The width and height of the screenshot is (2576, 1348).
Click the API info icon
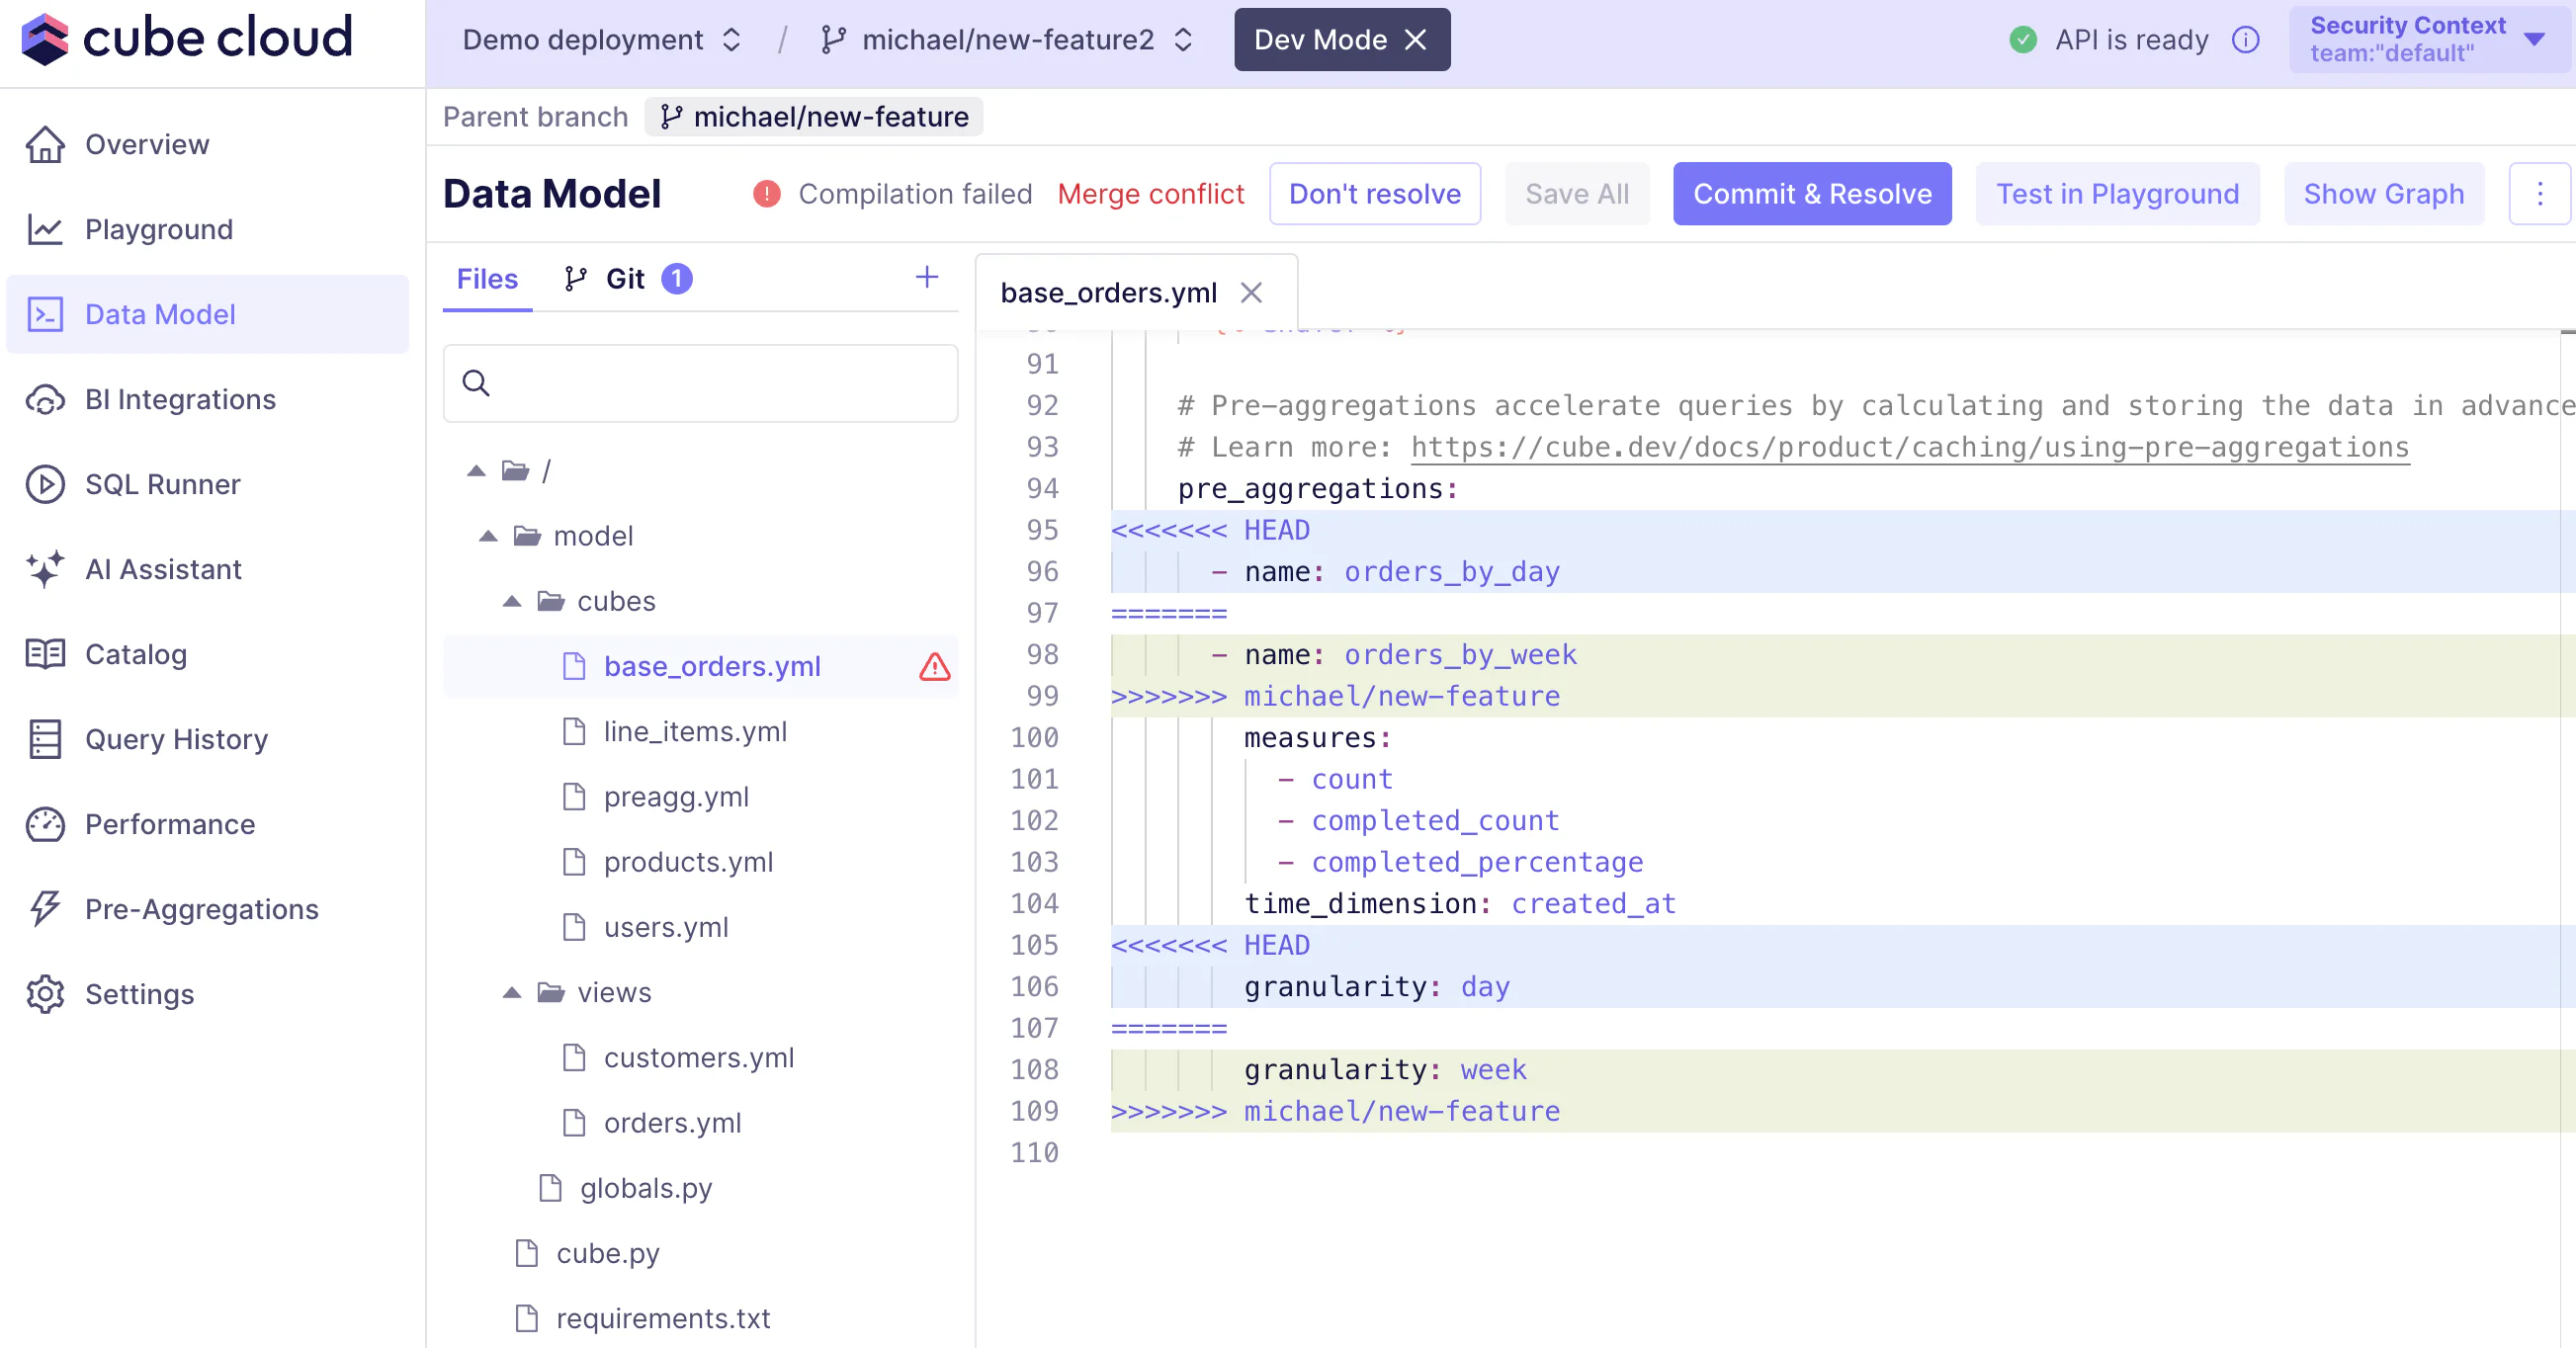pyautogui.click(x=2245, y=40)
